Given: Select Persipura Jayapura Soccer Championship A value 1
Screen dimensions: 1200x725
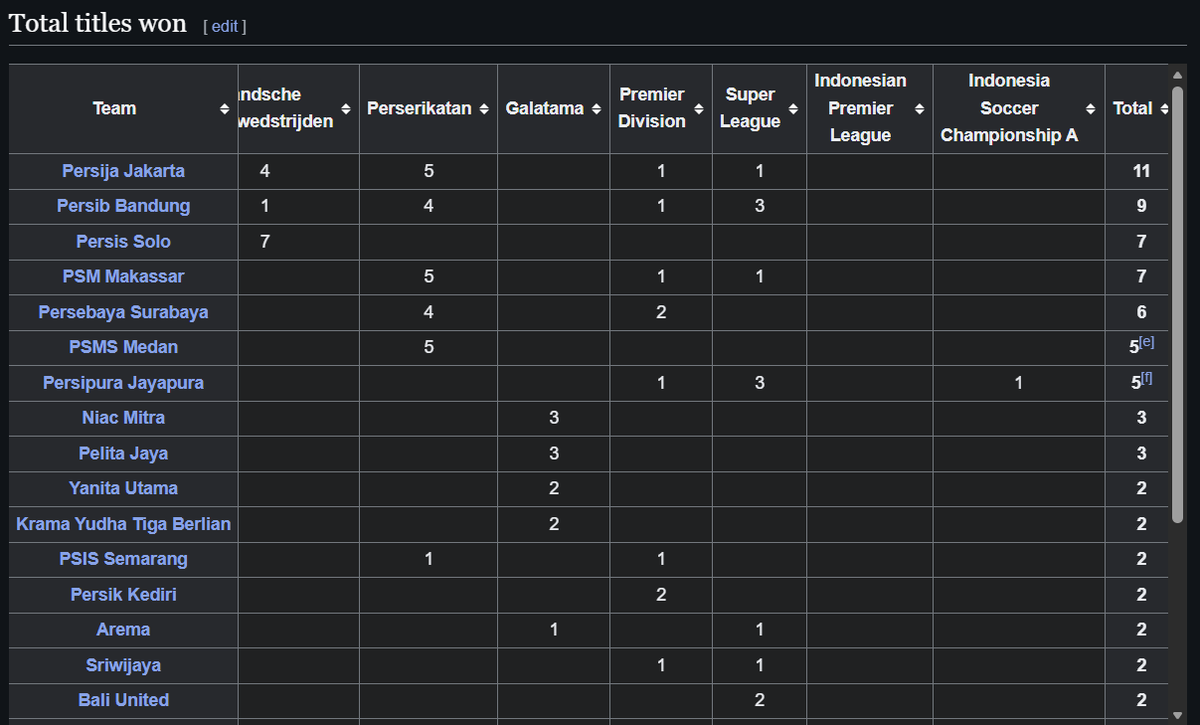Looking at the screenshot, I should (1018, 383).
